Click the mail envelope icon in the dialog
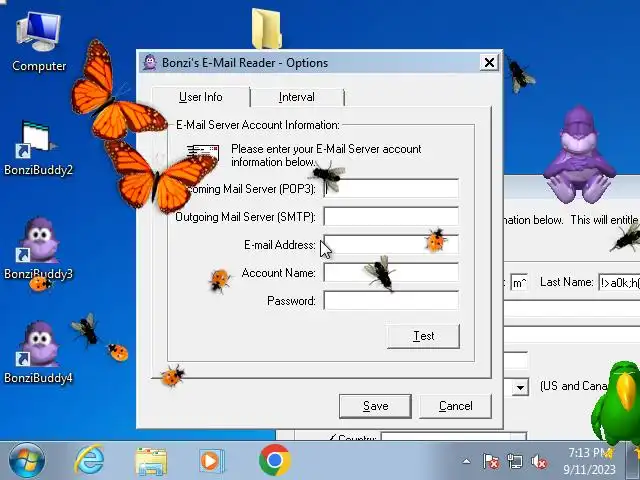This screenshot has width=640, height=480. [x=203, y=153]
